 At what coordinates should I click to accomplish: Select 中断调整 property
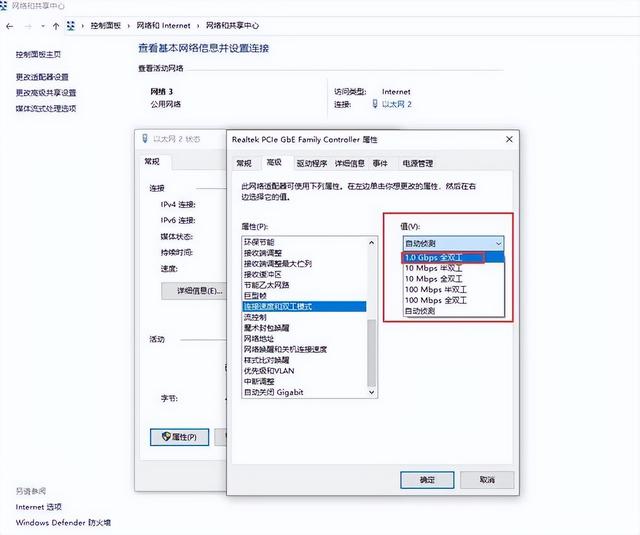click(x=304, y=382)
